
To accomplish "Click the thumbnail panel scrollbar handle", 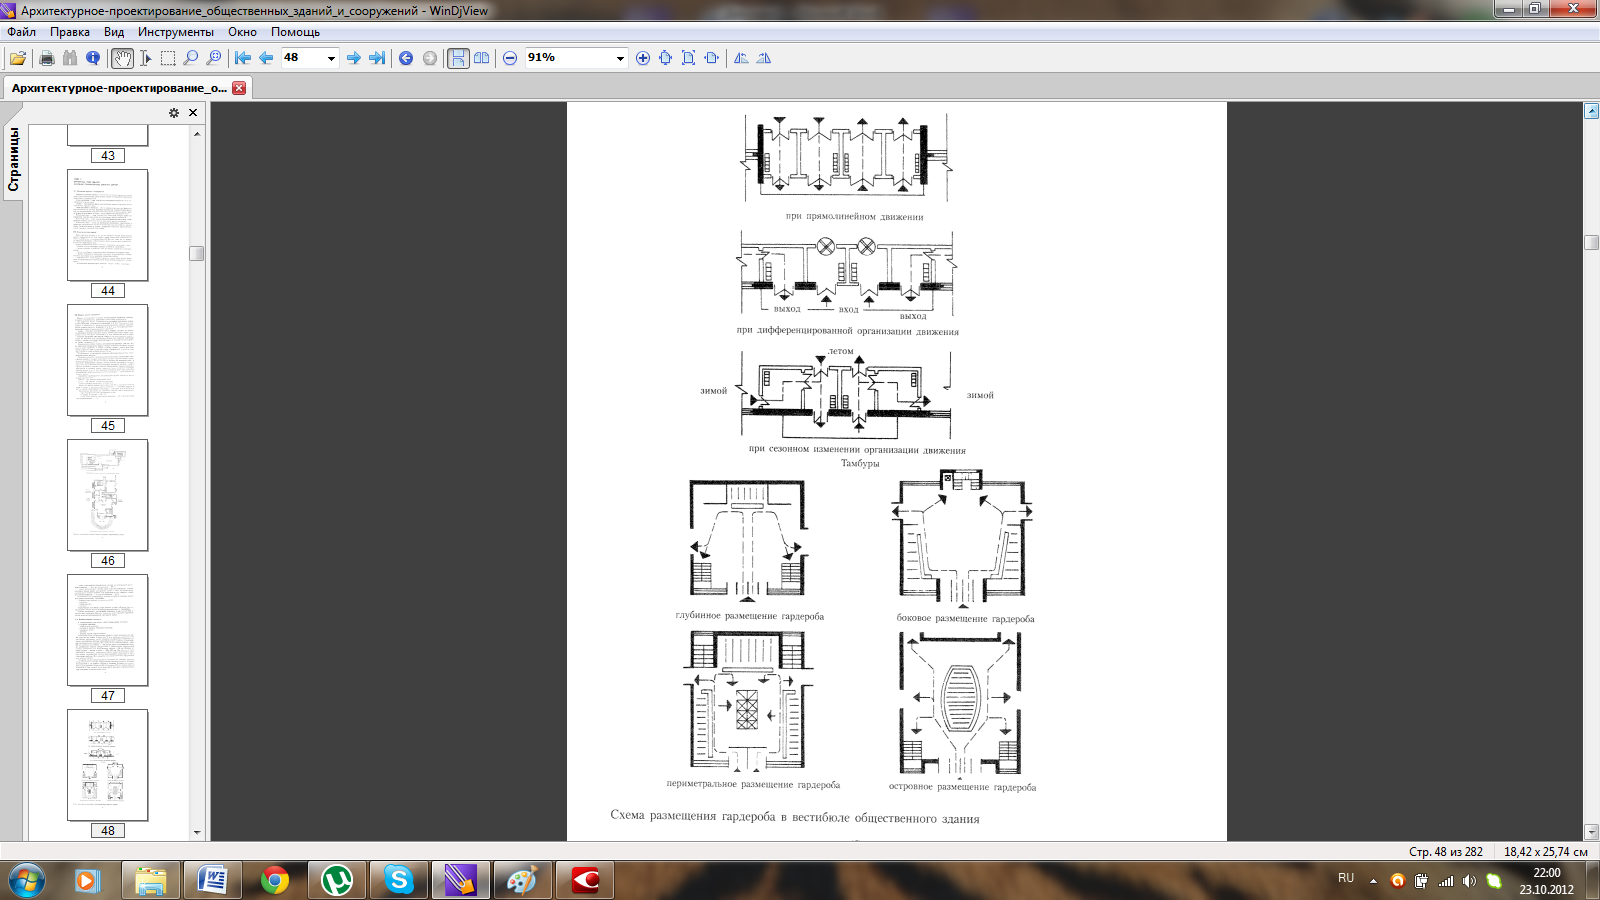I will click(x=197, y=254).
